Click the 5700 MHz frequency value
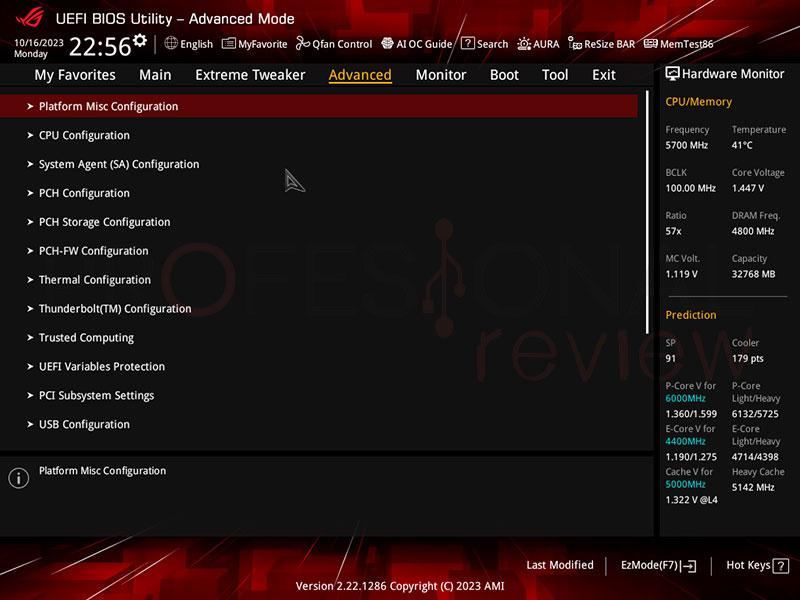 pyautogui.click(x=686, y=145)
